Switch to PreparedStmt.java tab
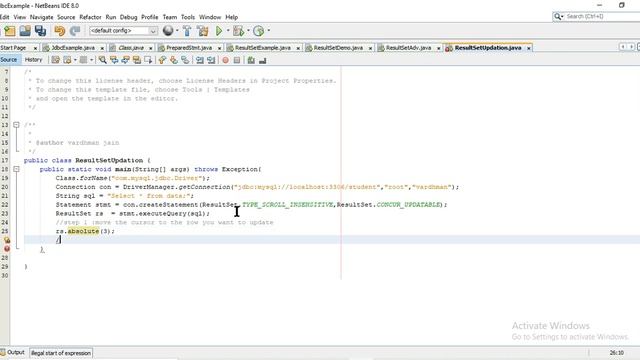 coord(189,48)
